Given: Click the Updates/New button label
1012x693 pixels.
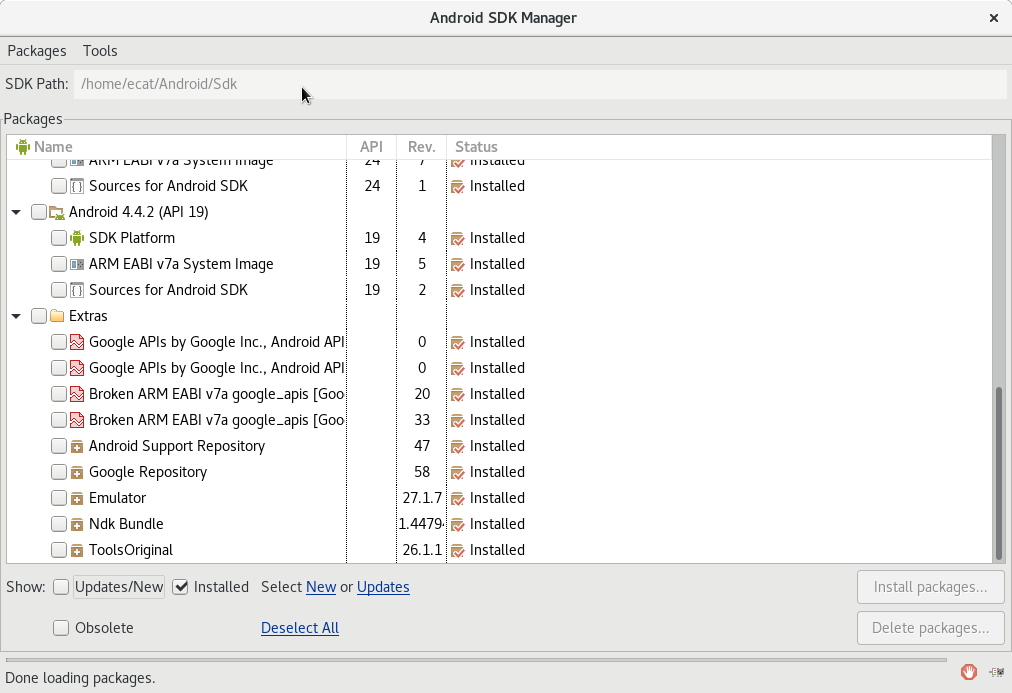Looking at the screenshot, I should coord(119,587).
